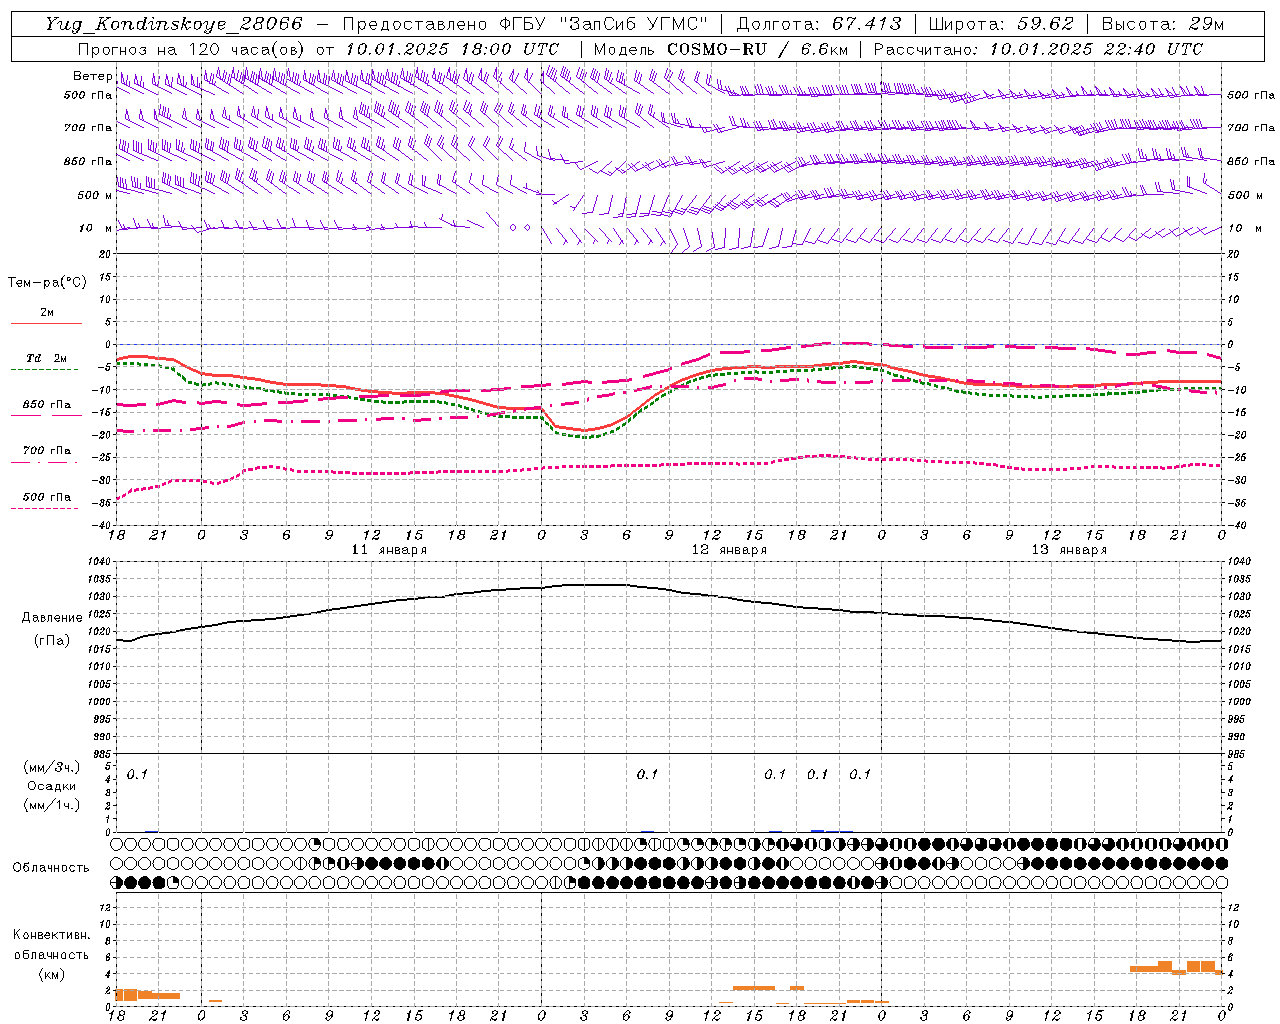The height and width of the screenshot is (1024, 1280).
Task: Click the (км) unit label of the convective panel
Action: click(x=52, y=974)
